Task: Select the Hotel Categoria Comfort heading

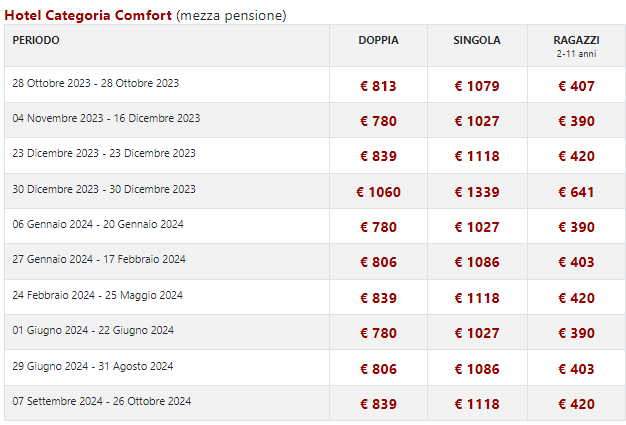Action: tap(88, 16)
